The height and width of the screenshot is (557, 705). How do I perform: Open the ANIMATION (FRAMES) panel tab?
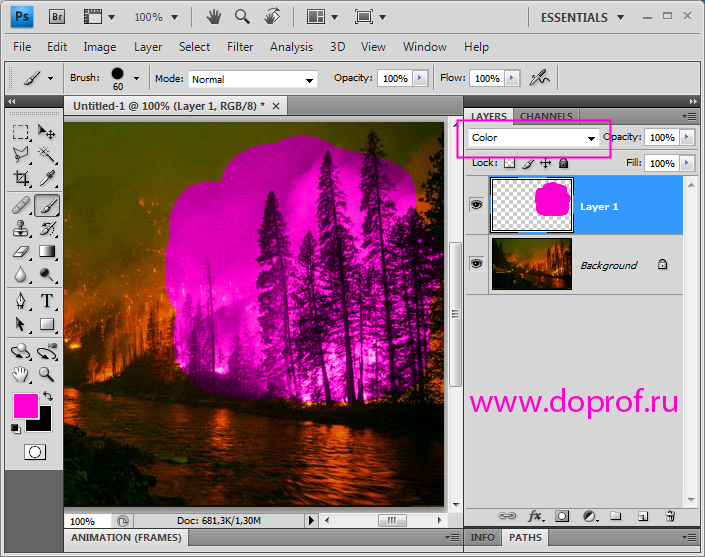126,538
